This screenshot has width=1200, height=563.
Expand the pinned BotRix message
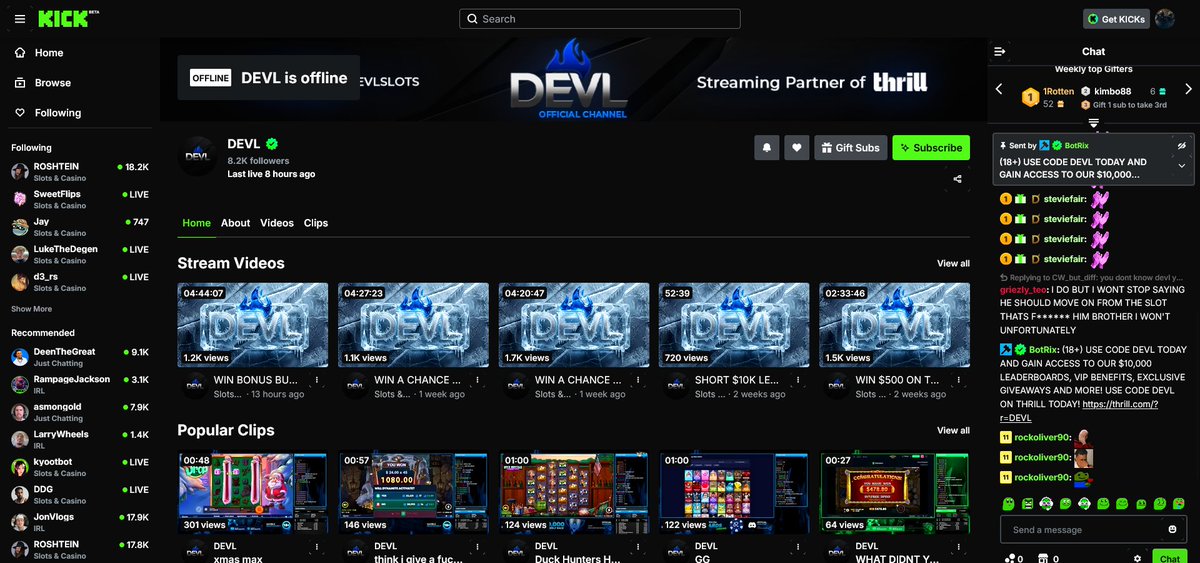[1181, 166]
